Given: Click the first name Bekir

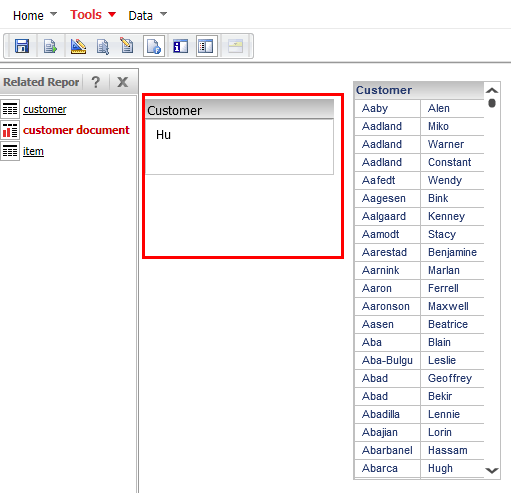Looking at the screenshot, I should point(440,396).
